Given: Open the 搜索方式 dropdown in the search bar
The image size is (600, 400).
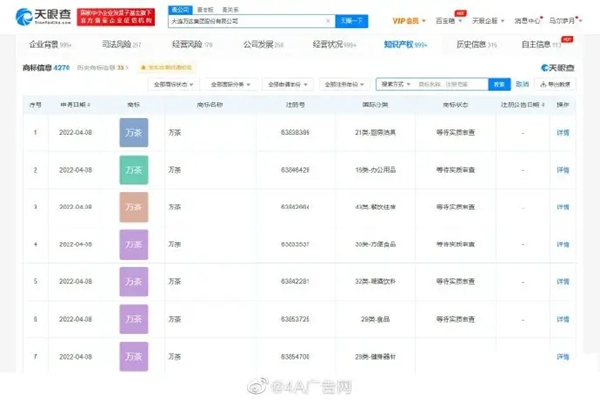Looking at the screenshot, I should pyautogui.click(x=396, y=84).
